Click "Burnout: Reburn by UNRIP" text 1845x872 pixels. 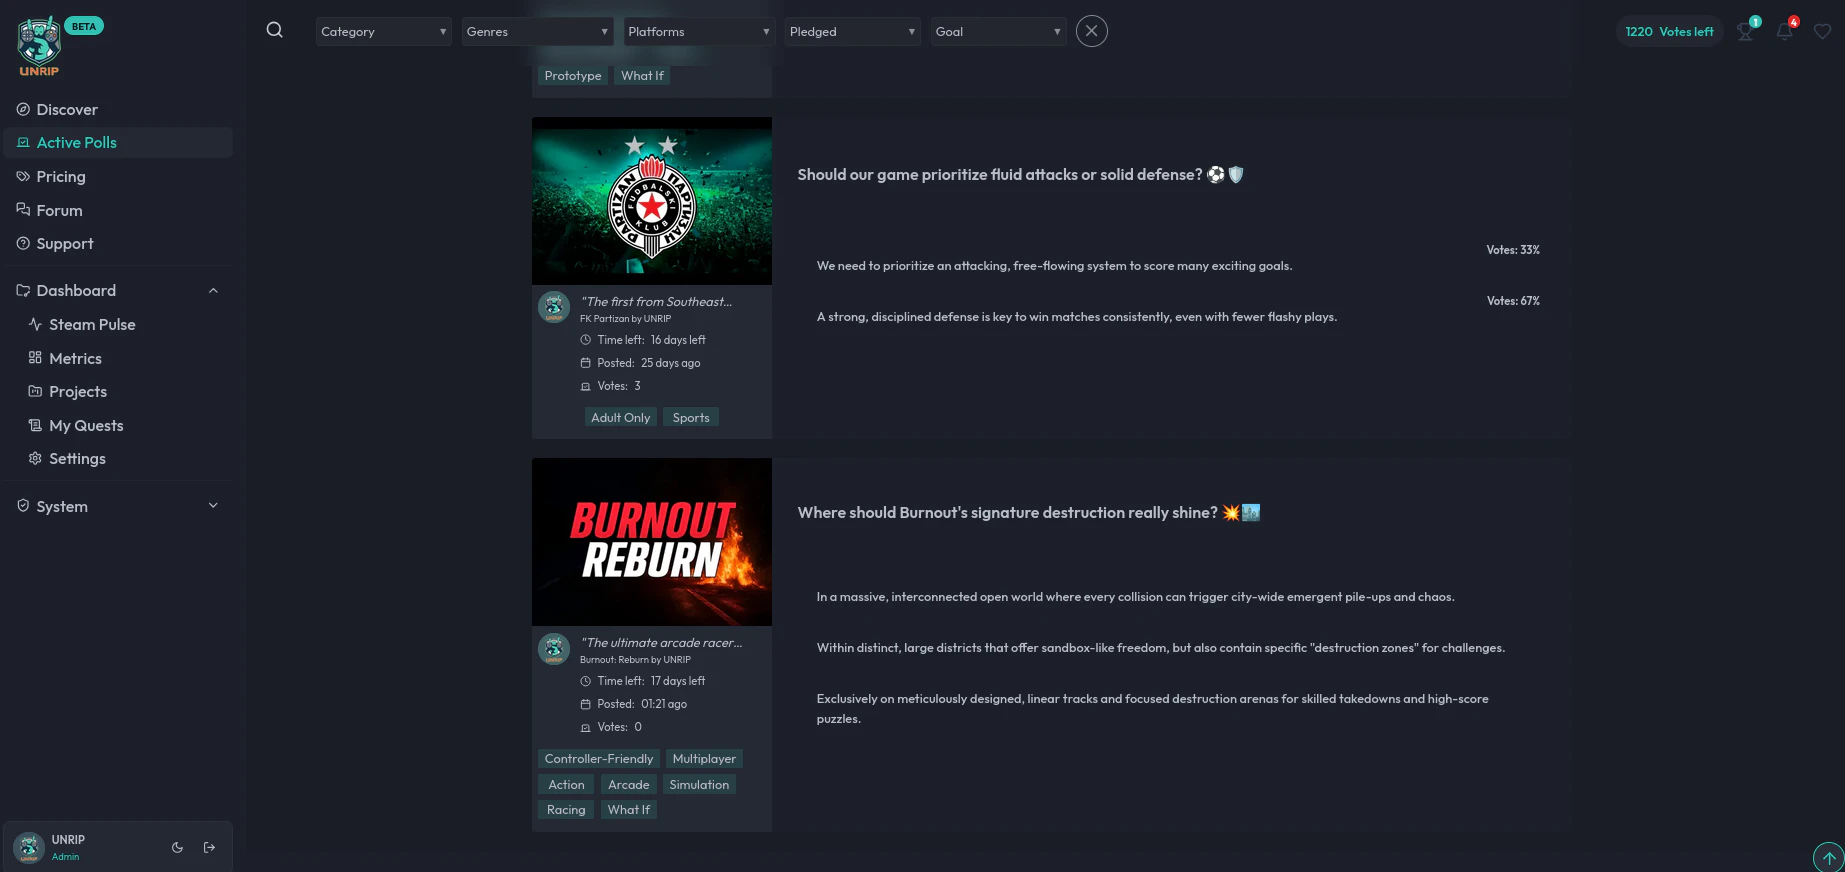635,660
